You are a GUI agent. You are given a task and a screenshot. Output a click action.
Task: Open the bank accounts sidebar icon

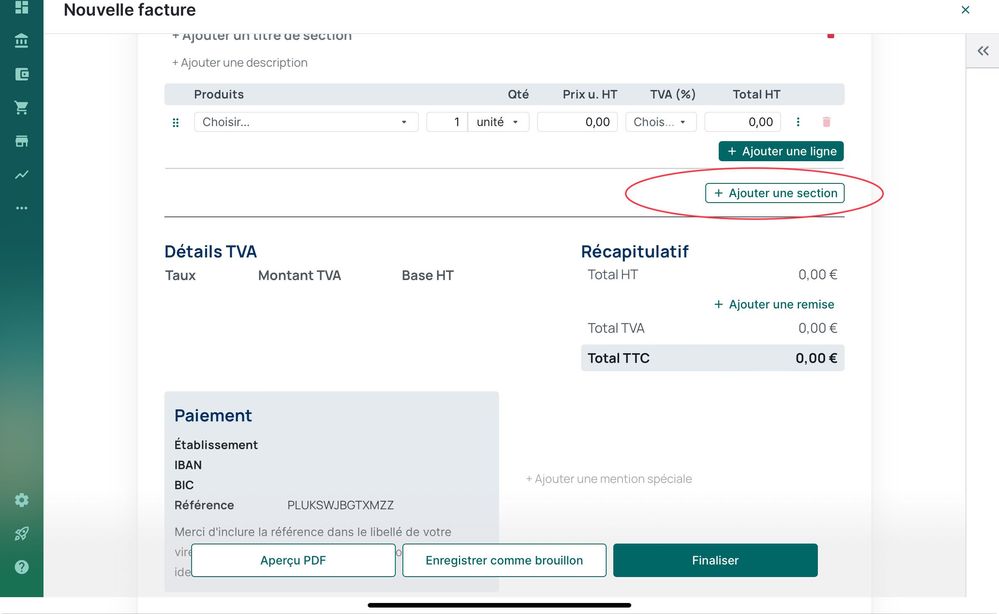tap(21, 41)
